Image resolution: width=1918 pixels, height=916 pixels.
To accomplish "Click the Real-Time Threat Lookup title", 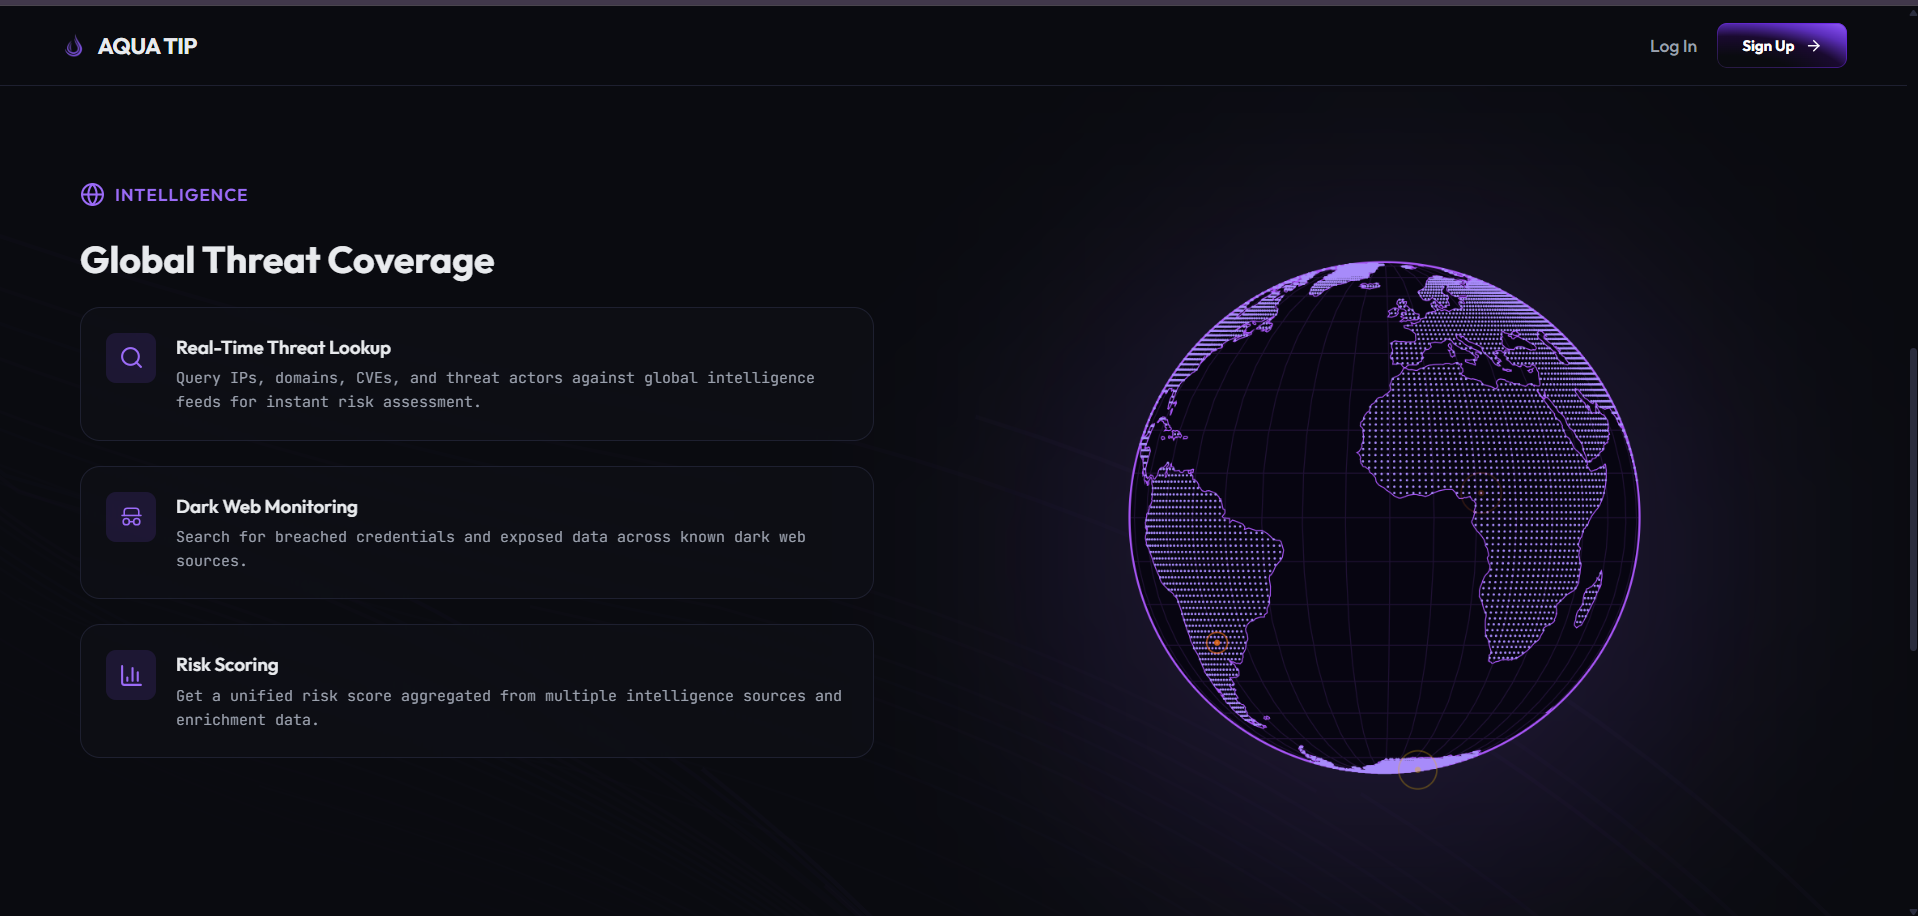I will click(x=283, y=348).
